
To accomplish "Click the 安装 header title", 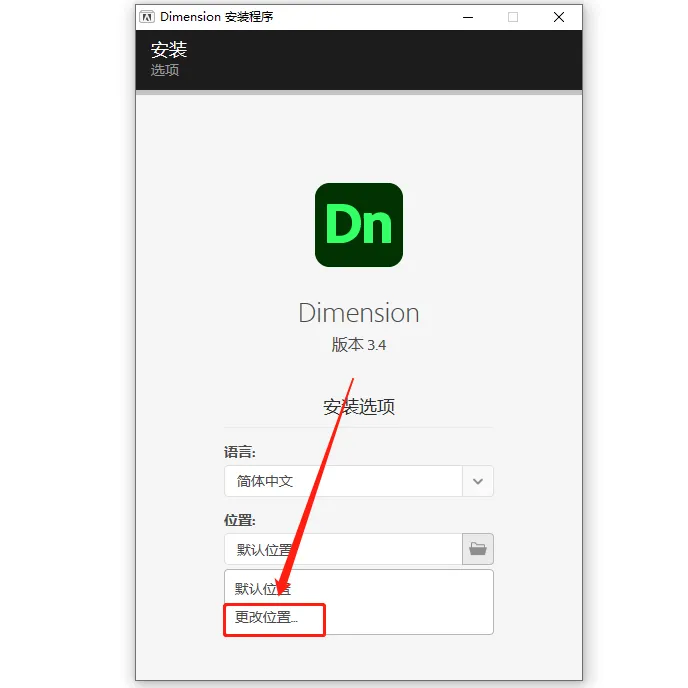I will pos(169,50).
